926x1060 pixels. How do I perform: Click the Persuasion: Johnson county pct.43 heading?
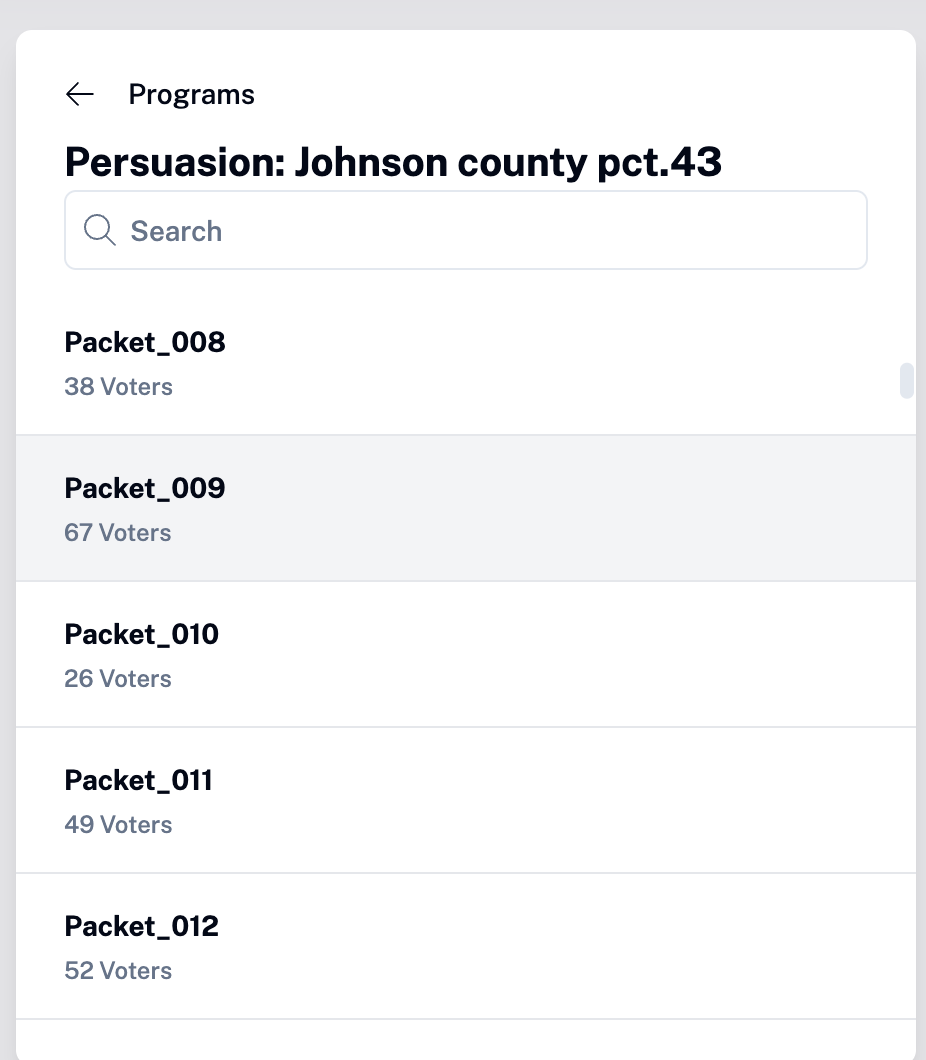[x=393, y=162]
